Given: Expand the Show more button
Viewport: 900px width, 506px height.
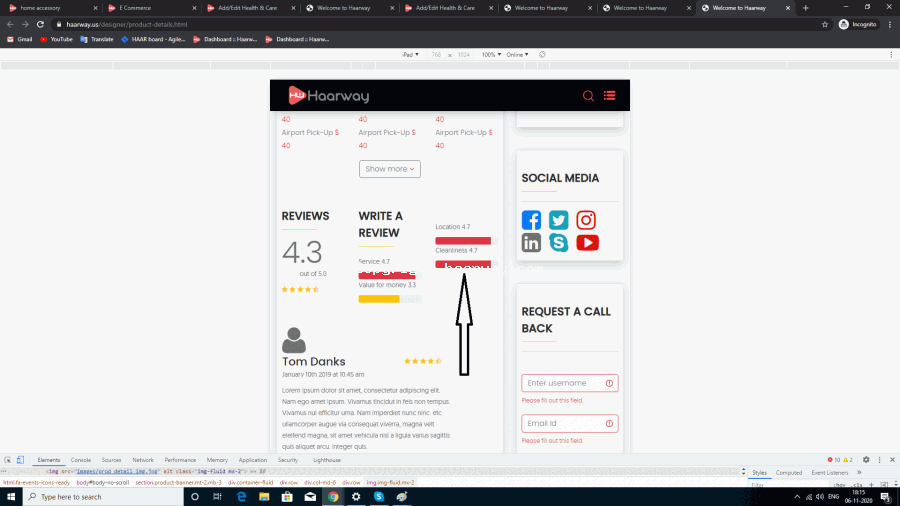Looking at the screenshot, I should [x=389, y=169].
